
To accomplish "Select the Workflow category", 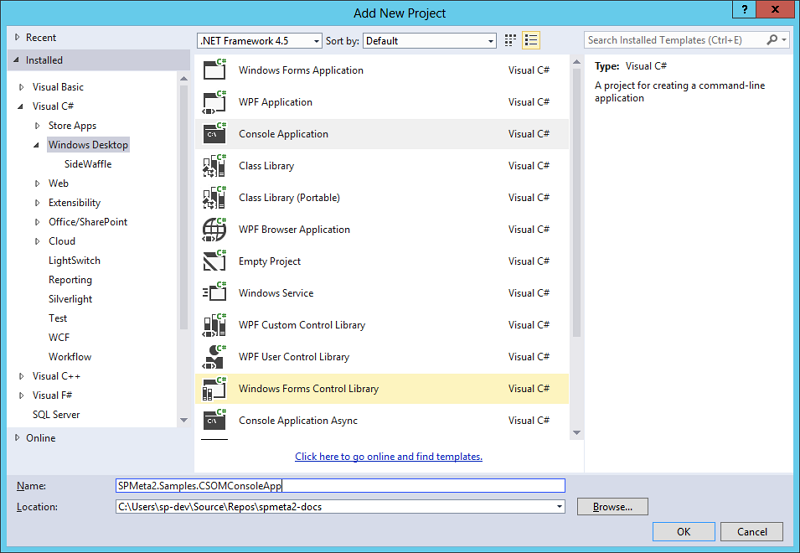I will [x=70, y=357].
